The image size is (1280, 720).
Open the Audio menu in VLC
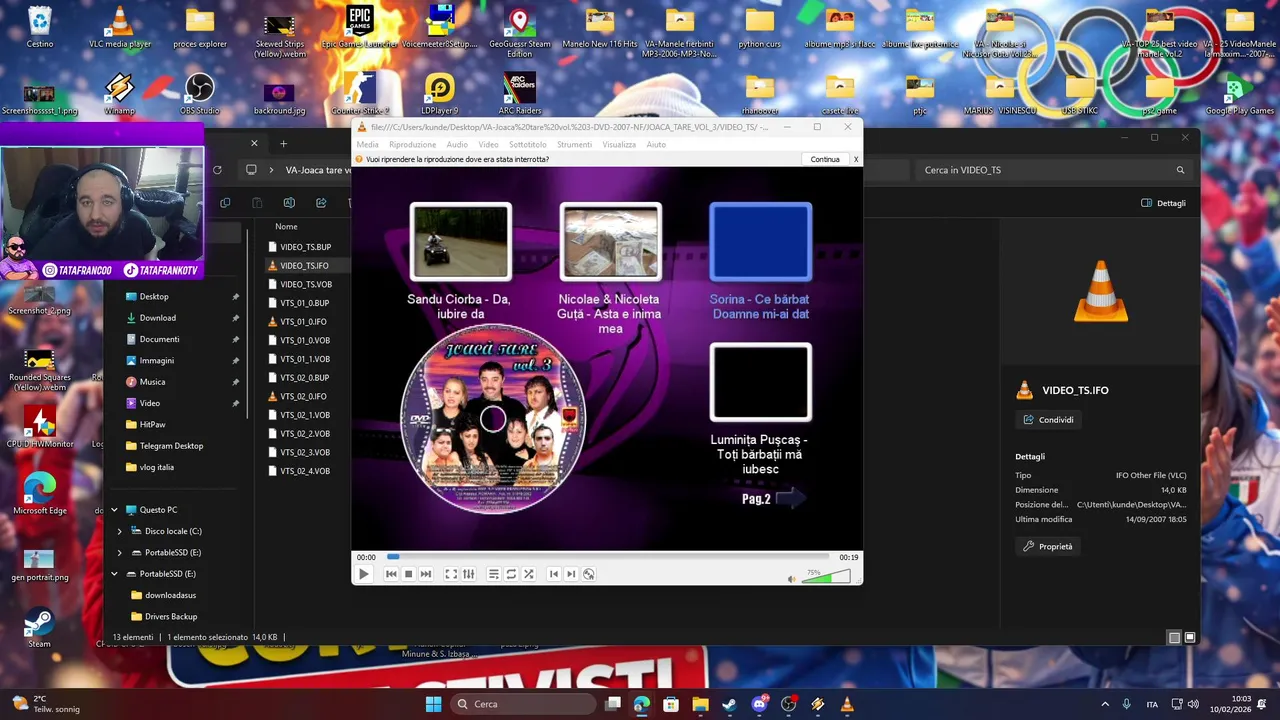pyautogui.click(x=457, y=144)
